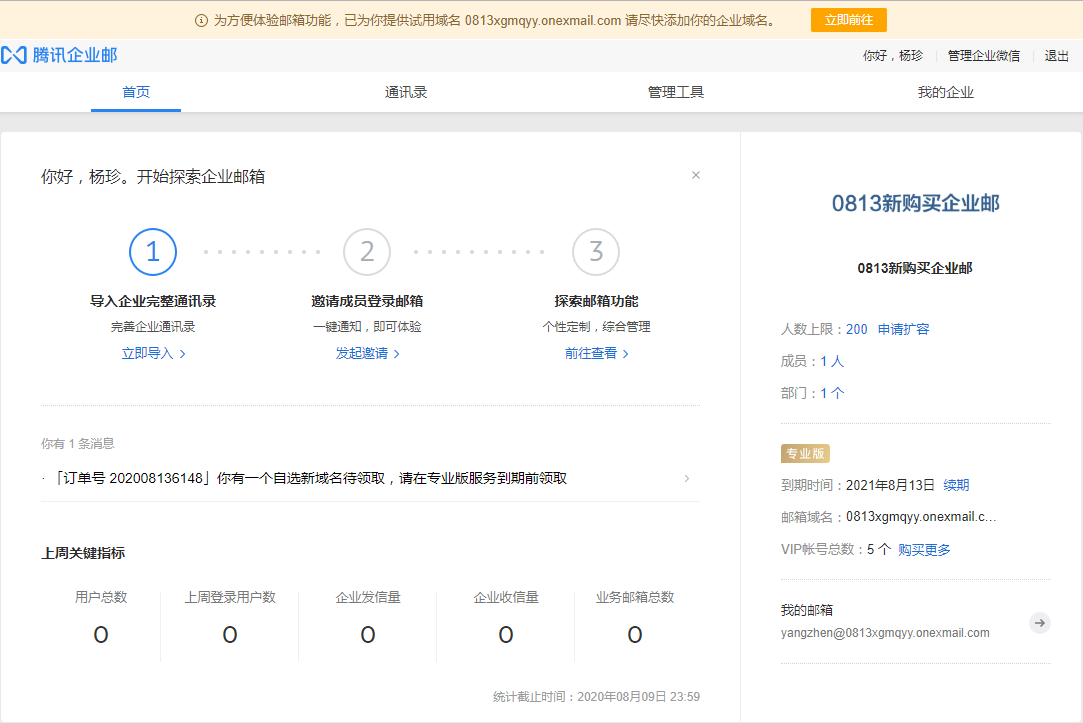
Task: Go to the 我的企业 tab
Action: [x=945, y=92]
